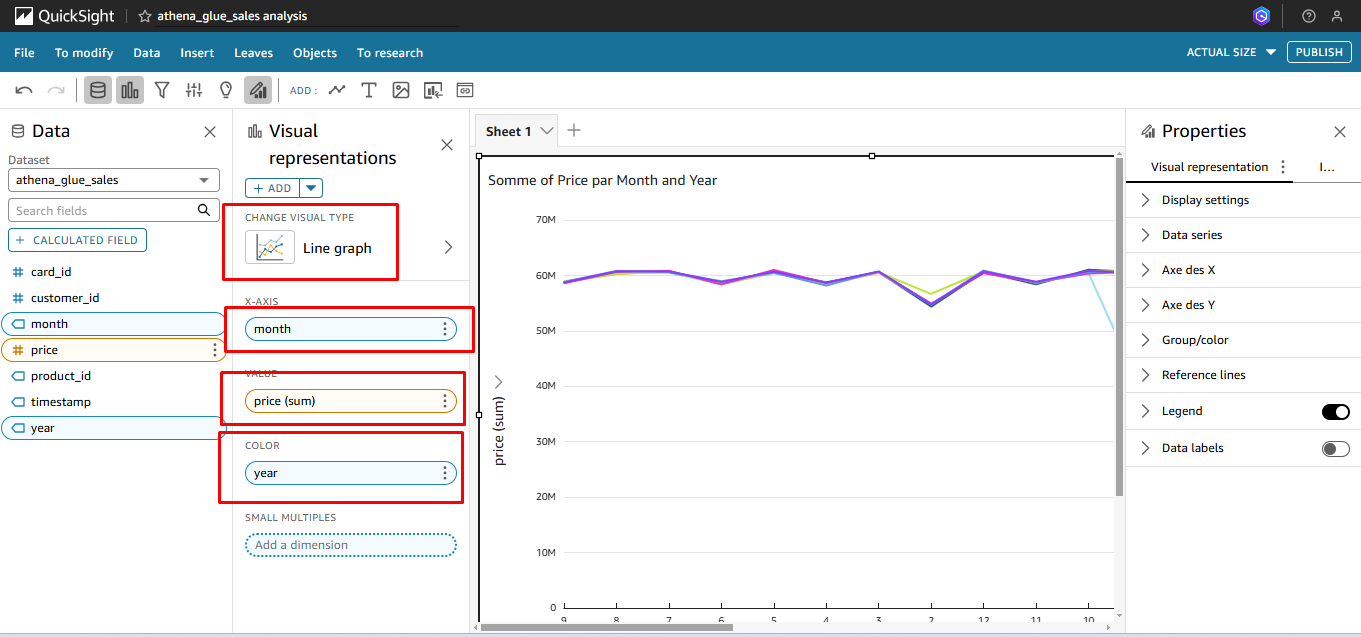Click the undo arrow in the toolbar
Image resolution: width=1361 pixels, height=637 pixels.
click(24, 90)
